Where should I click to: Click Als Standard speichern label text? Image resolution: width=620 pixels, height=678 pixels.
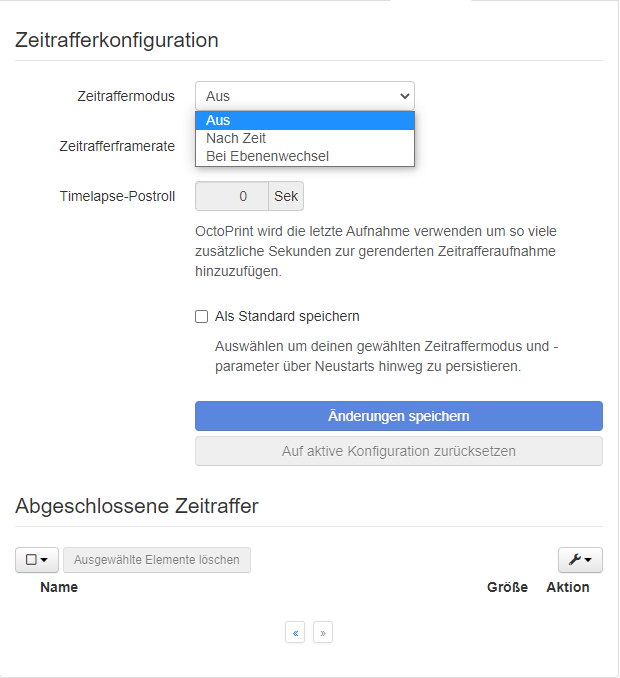pyautogui.click(x=287, y=317)
